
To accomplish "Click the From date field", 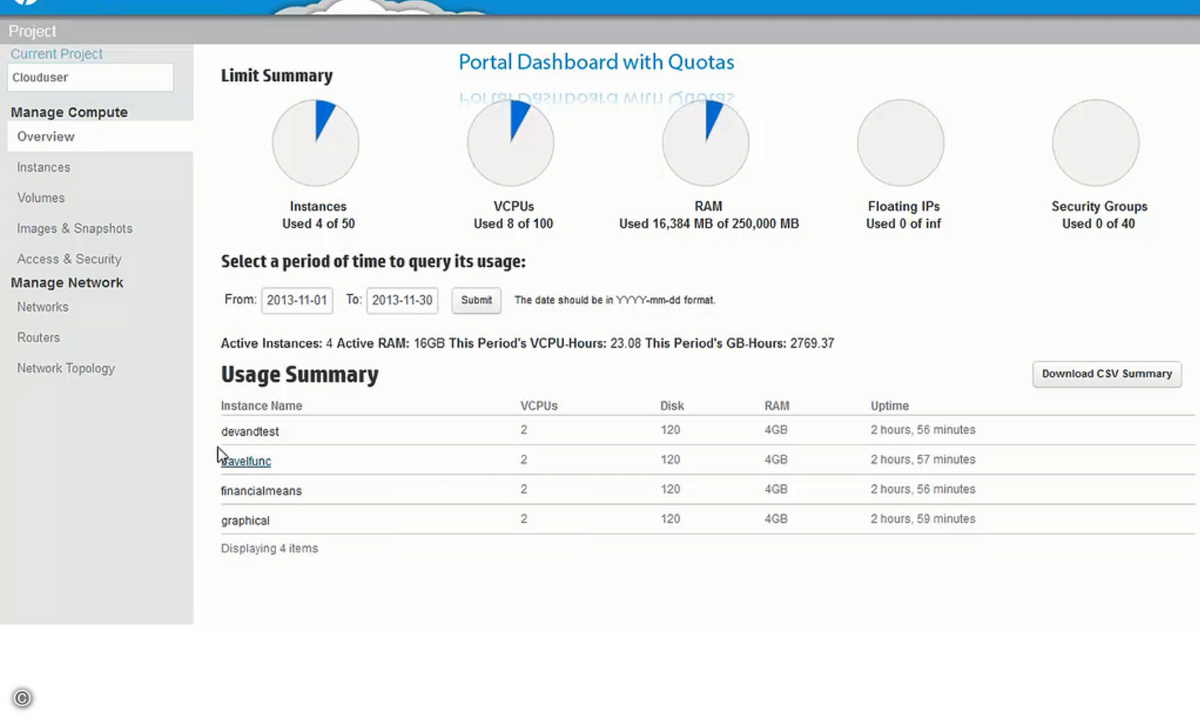I will (x=297, y=300).
